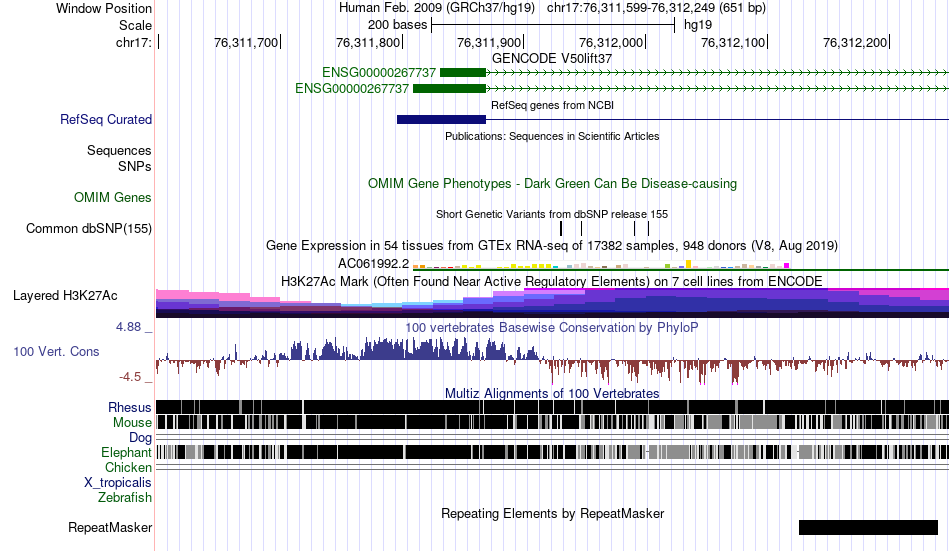Image resolution: width=950 pixels, height=551 pixels.
Task: Open 'Multiz Alignments of 100 Vertebrates' title
Action: (552, 393)
